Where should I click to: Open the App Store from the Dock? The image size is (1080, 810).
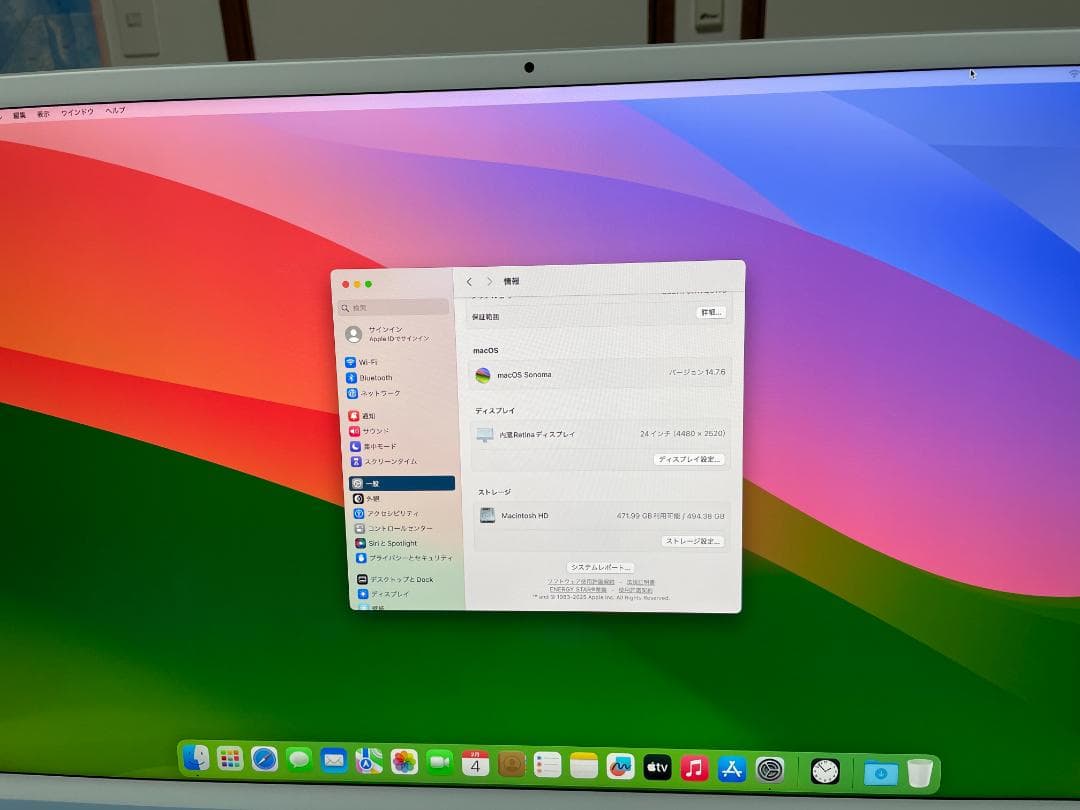[732, 769]
